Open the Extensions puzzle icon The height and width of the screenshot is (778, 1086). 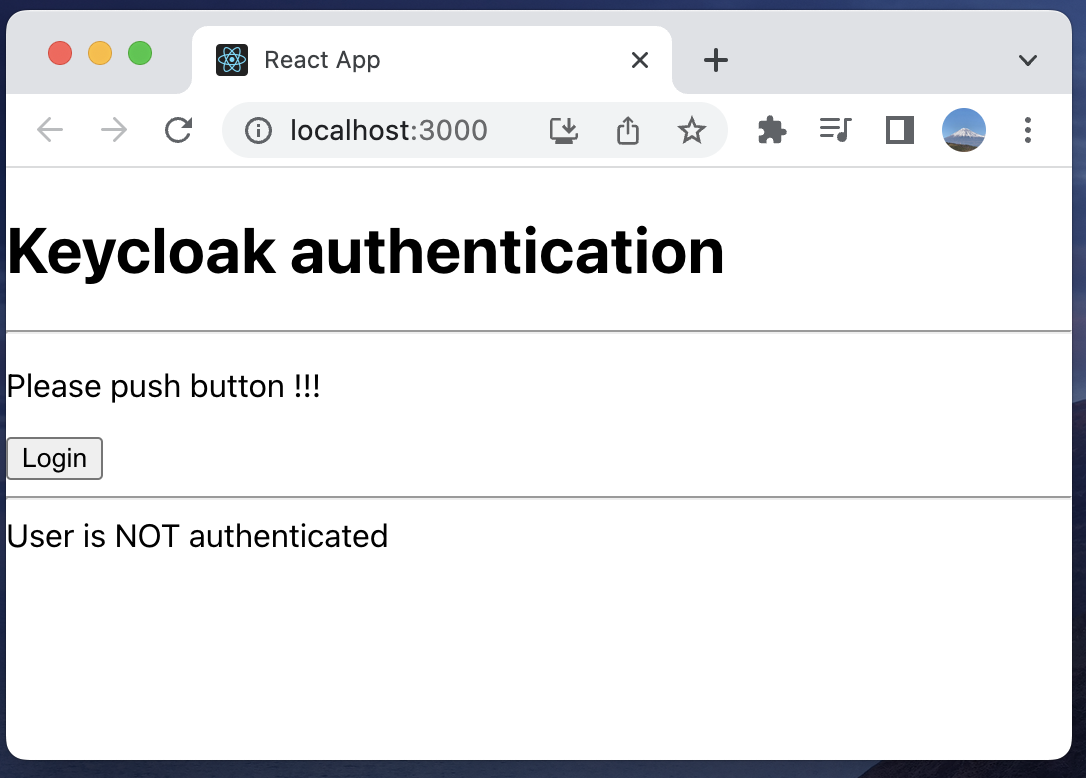[772, 130]
